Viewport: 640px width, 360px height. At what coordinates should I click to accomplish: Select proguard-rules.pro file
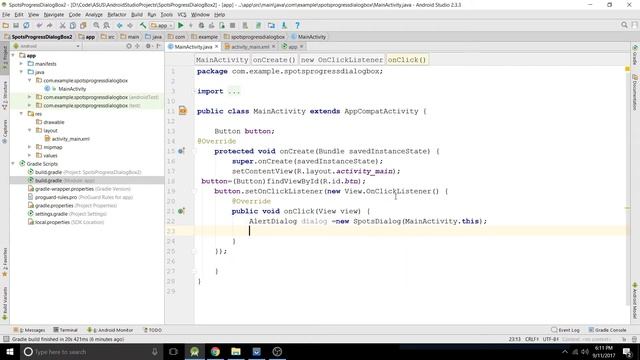tap(80, 197)
